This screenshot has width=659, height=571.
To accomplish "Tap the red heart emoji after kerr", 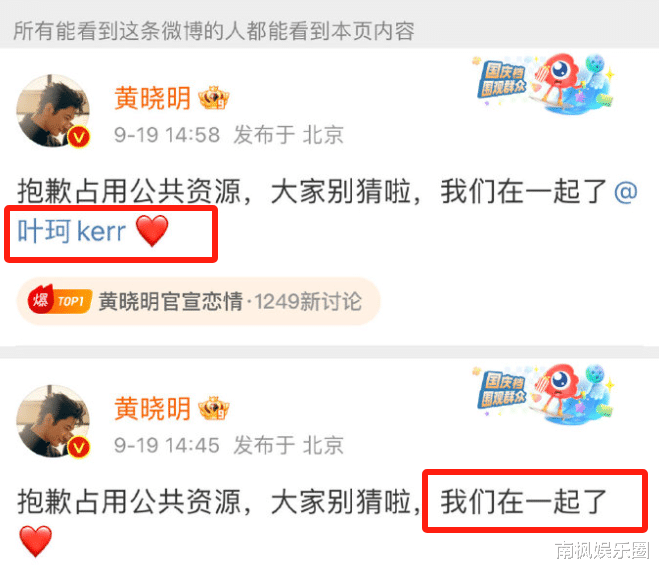I will tap(152, 230).
